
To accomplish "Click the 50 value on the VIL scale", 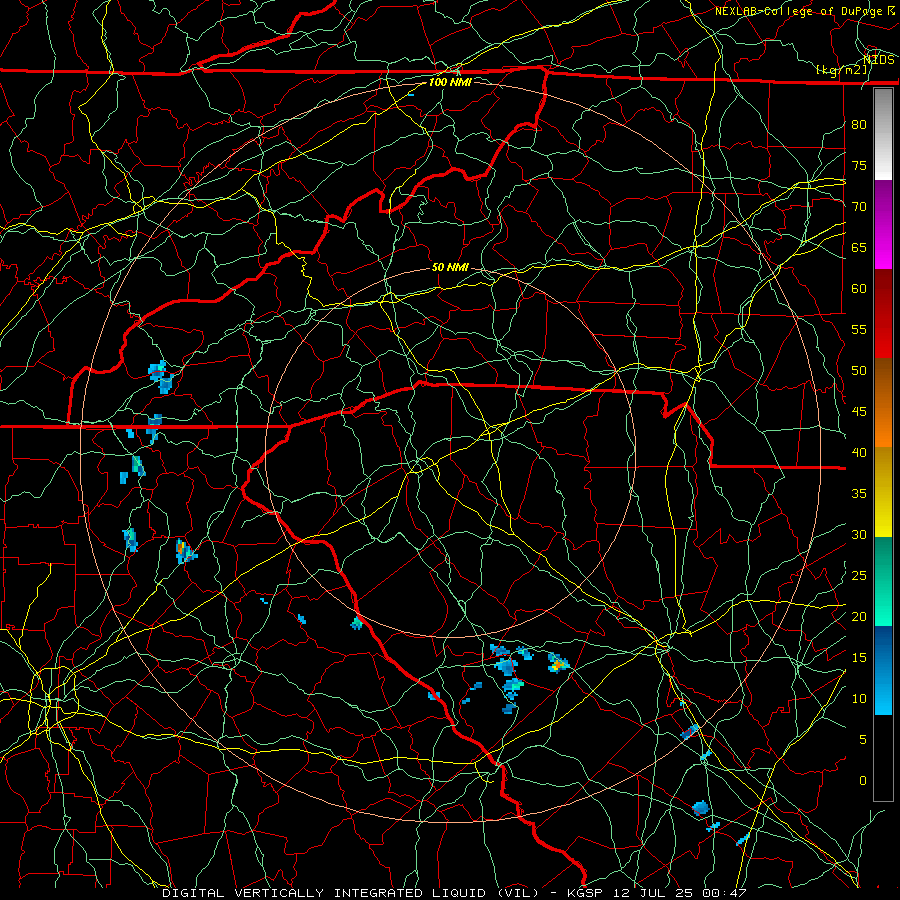I will 859,371.
